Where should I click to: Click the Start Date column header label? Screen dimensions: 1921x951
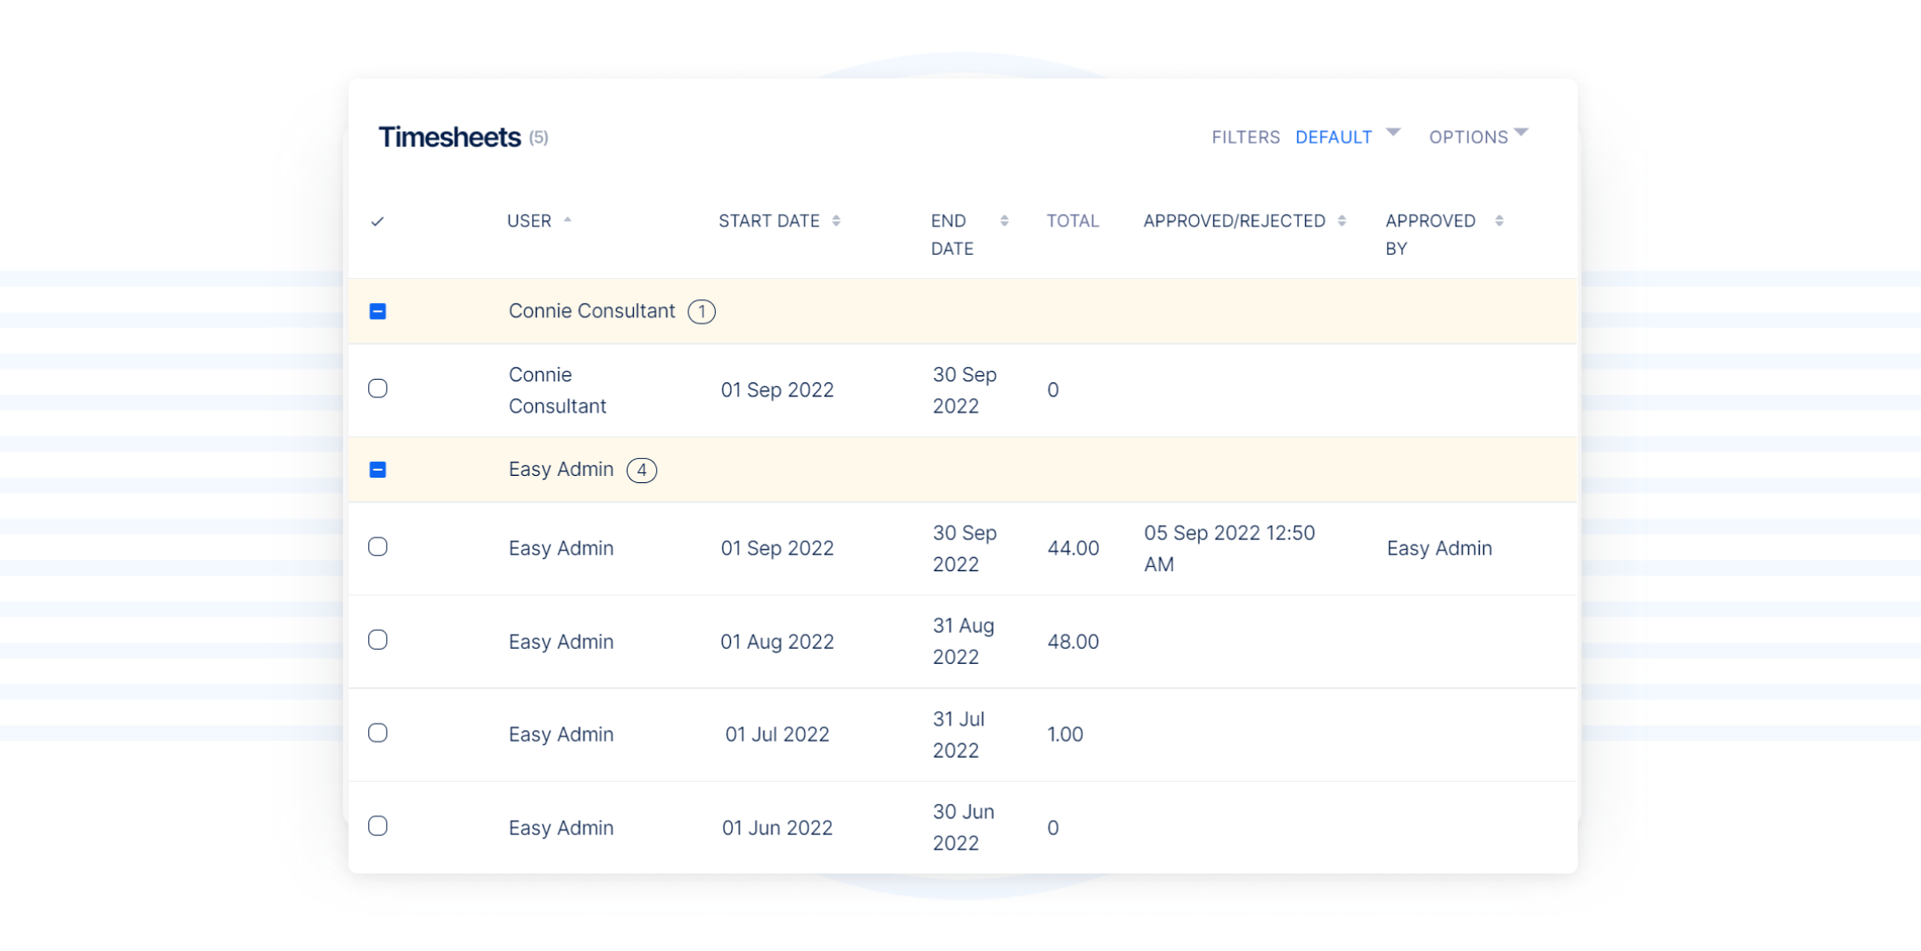coord(768,221)
